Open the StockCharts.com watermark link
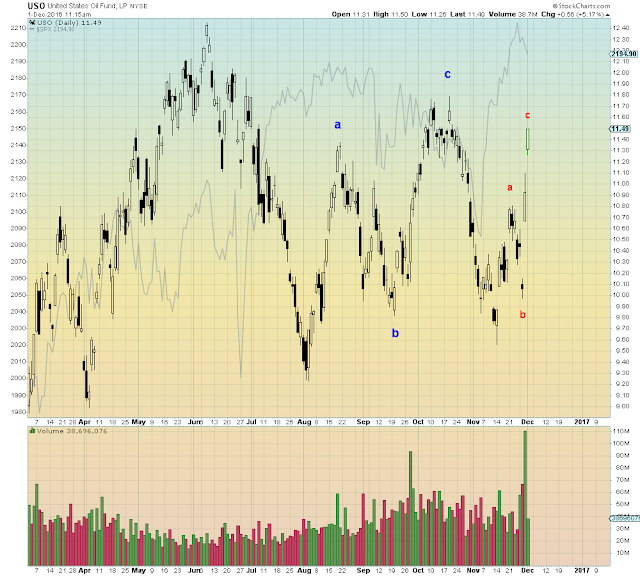640x576 pixels. point(581,6)
